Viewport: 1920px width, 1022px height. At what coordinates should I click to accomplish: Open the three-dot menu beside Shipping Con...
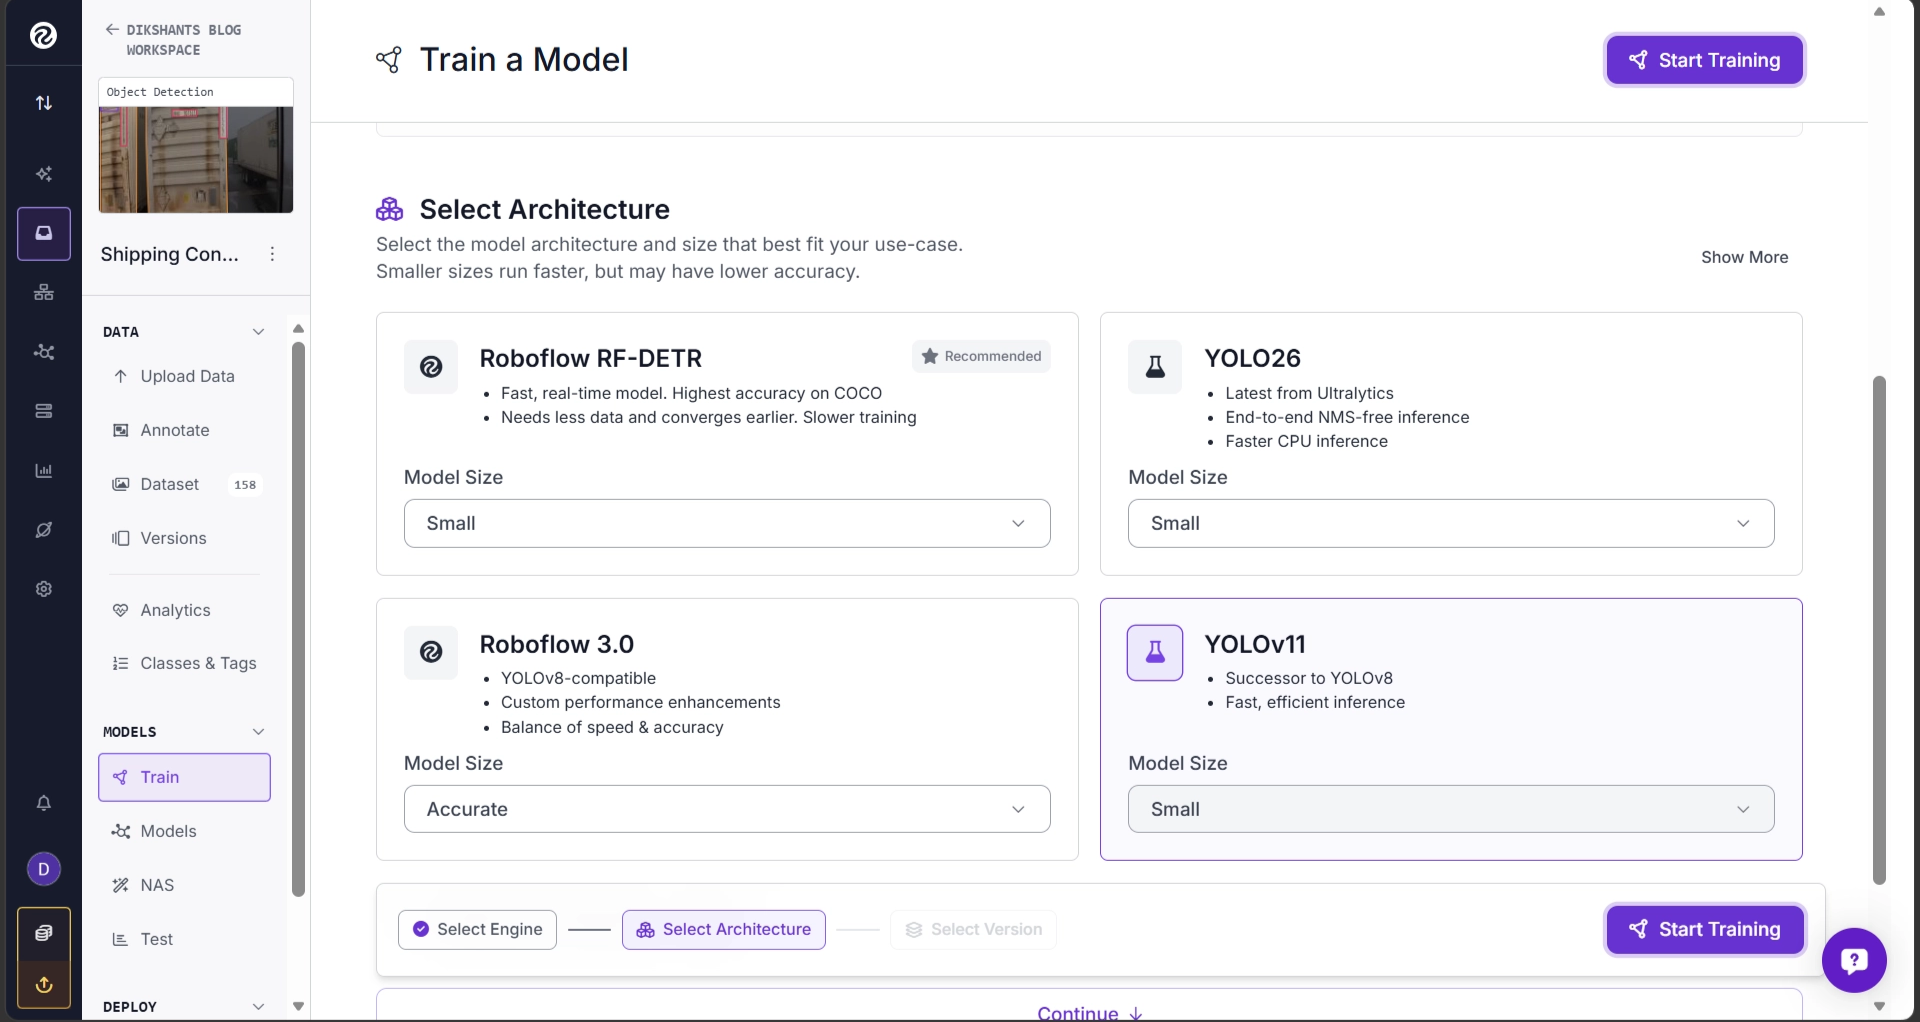272,254
